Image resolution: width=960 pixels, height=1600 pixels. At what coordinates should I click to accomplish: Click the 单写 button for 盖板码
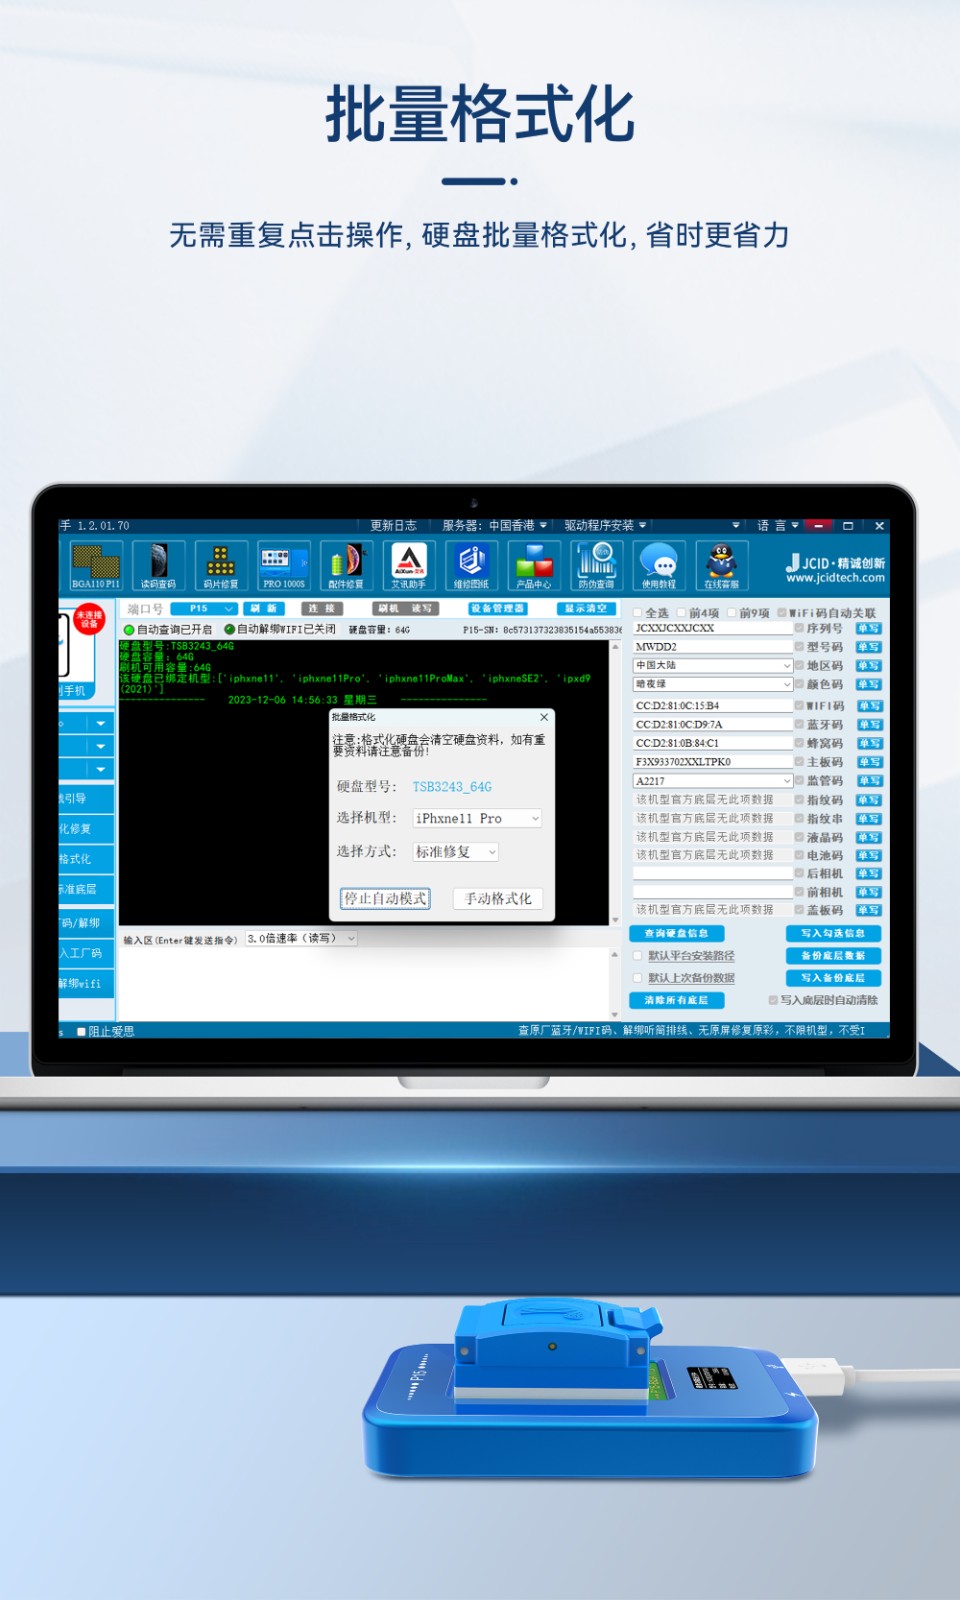point(869,910)
